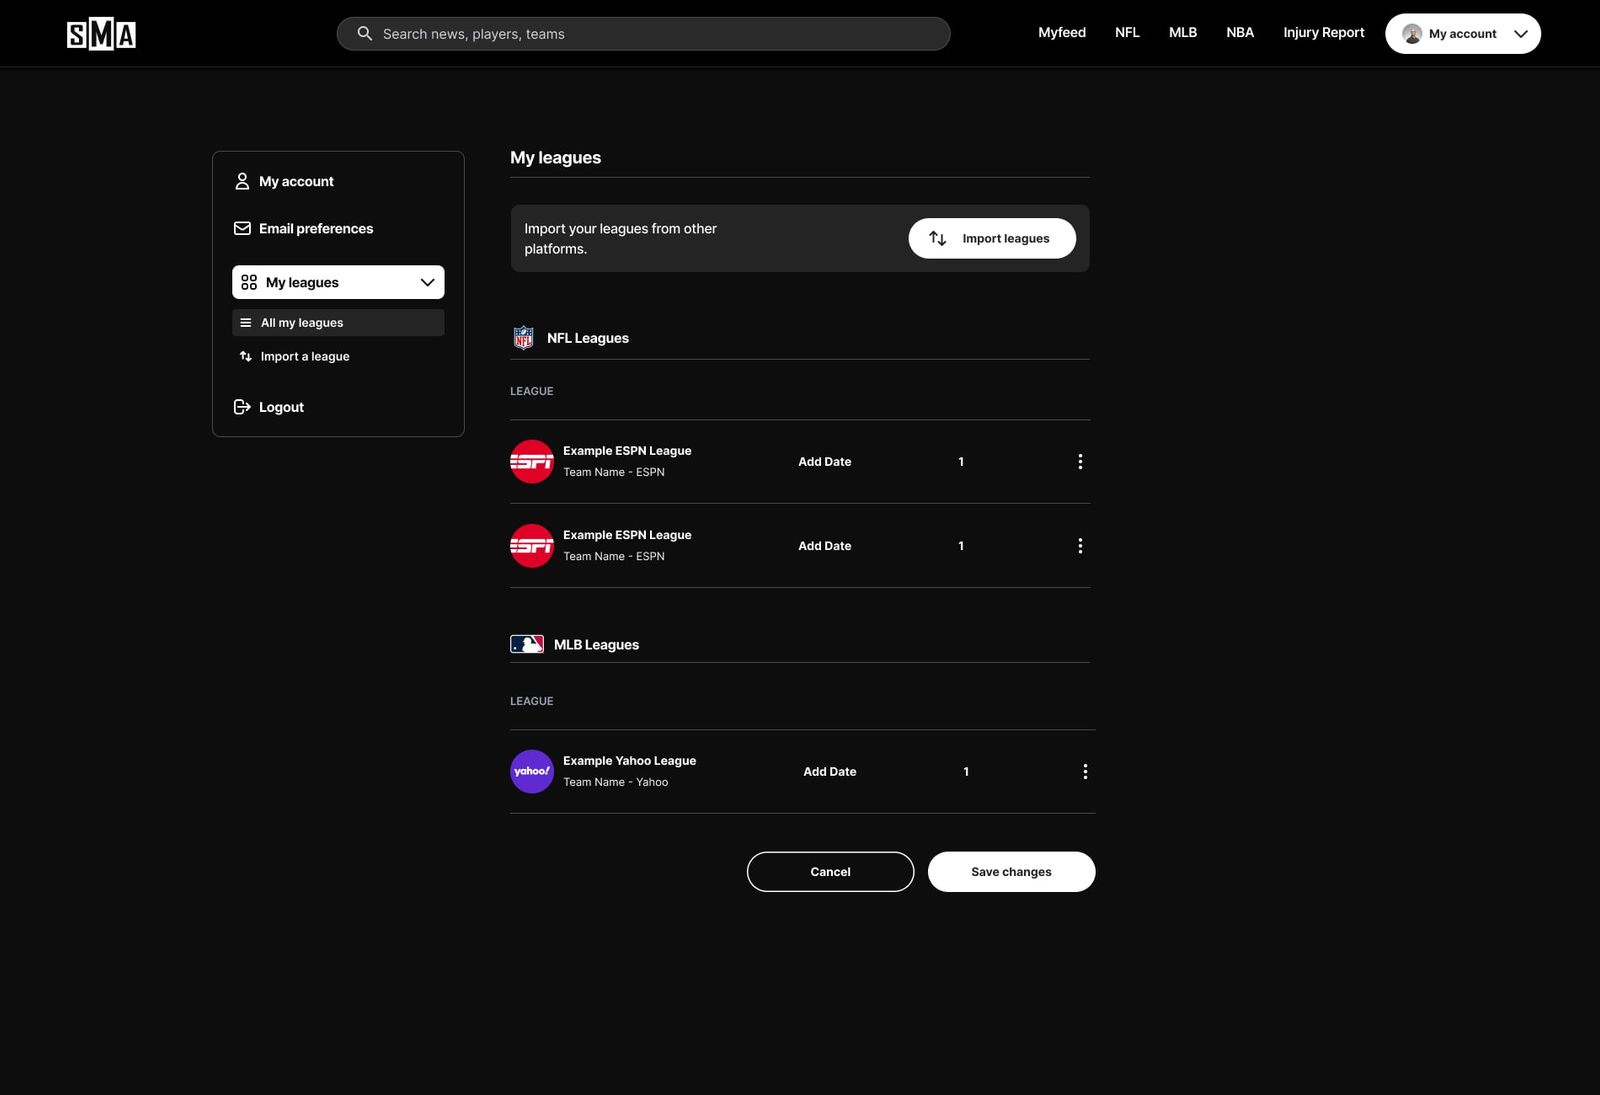This screenshot has height=1095, width=1600.
Task: Click the envelope icon for Email preferences
Action: click(242, 228)
